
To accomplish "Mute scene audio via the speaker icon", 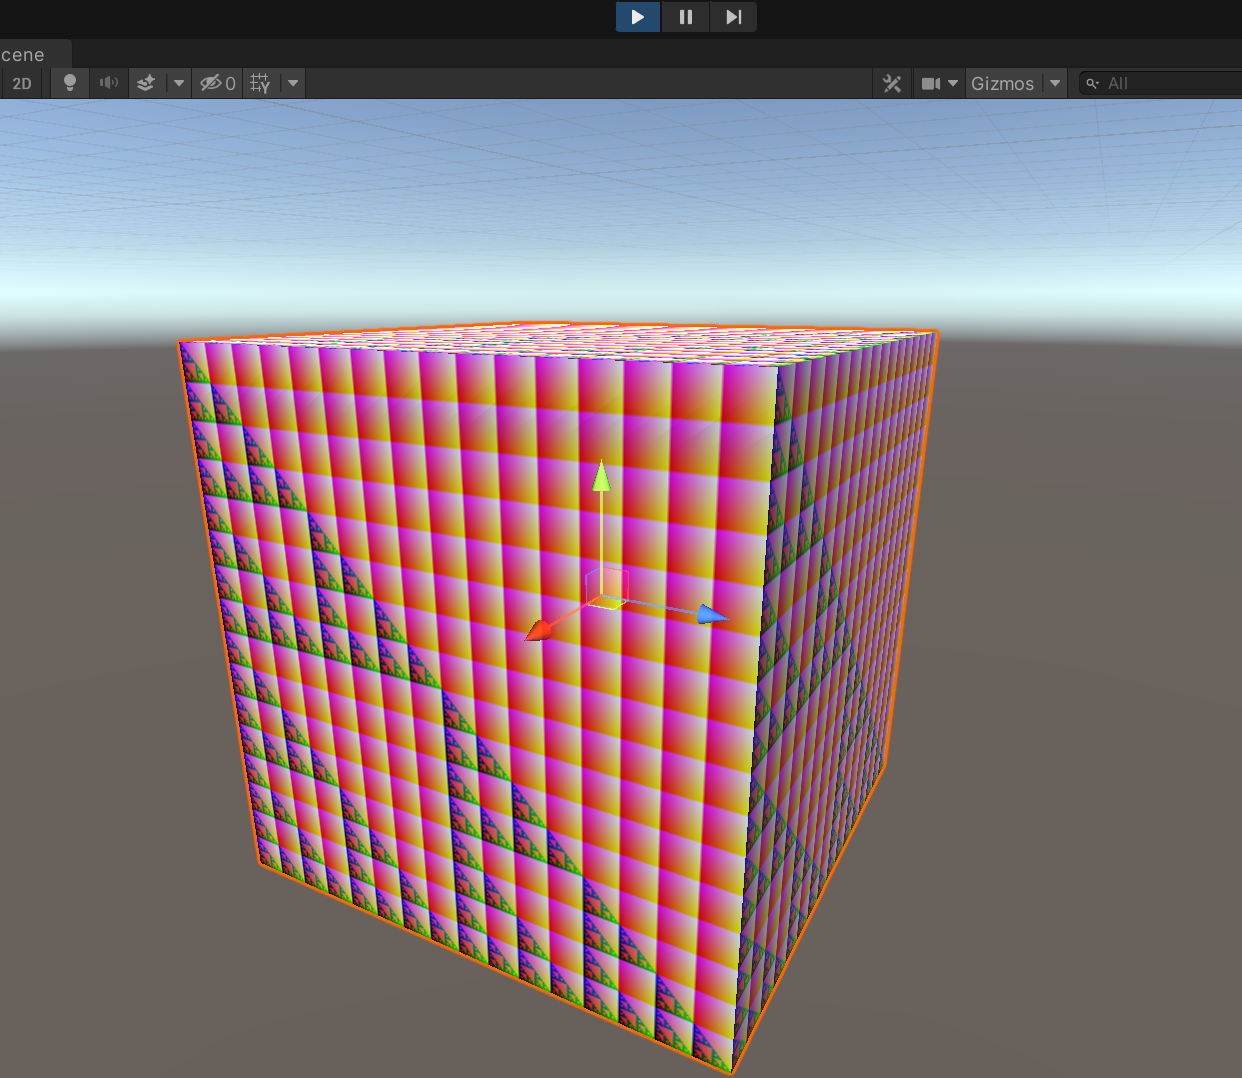I will [110, 83].
